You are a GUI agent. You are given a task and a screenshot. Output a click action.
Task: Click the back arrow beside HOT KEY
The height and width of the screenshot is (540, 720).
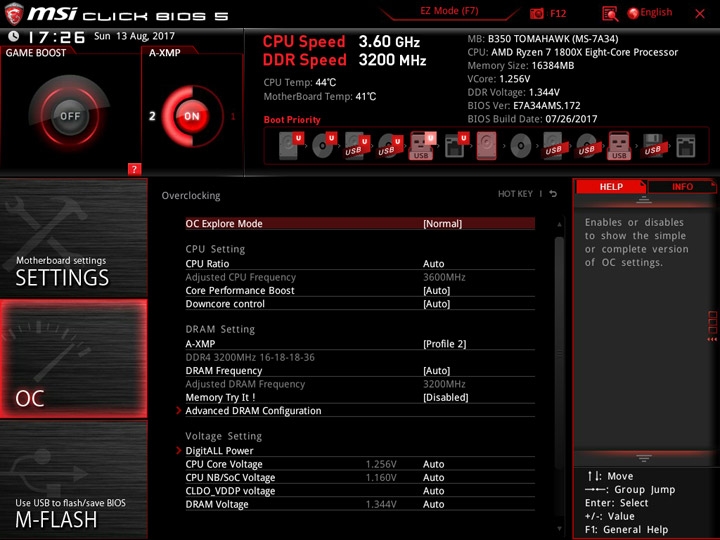tap(553, 194)
